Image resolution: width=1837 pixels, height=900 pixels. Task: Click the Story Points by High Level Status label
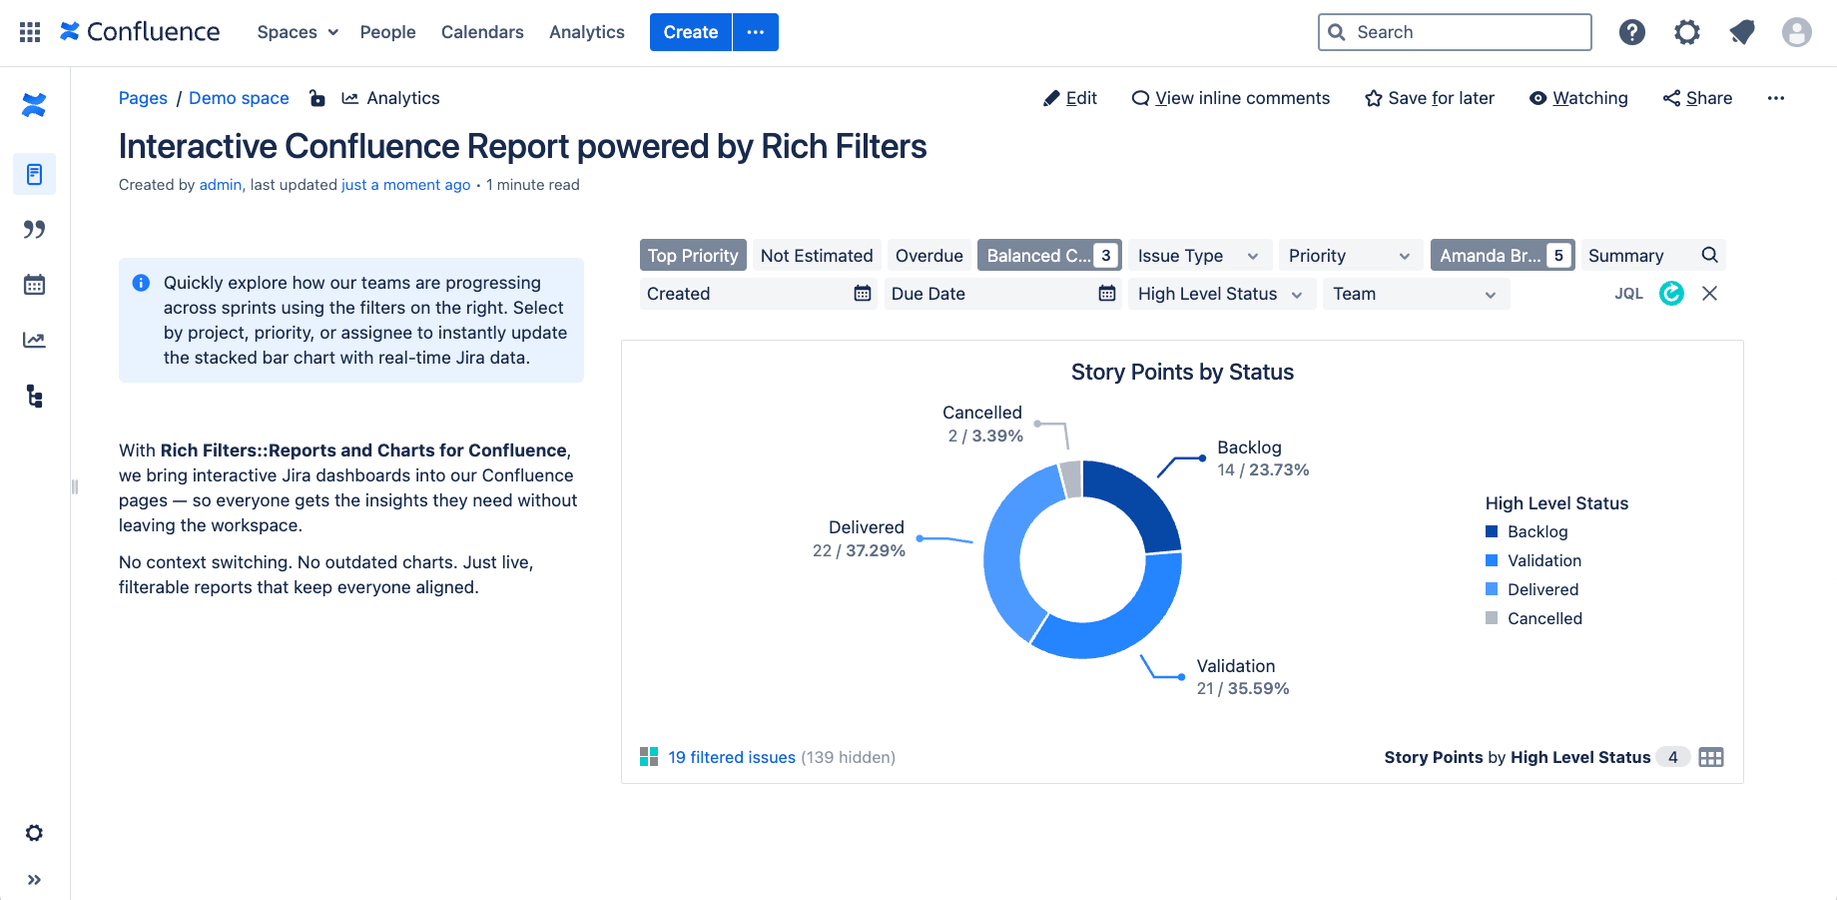(x=1517, y=757)
